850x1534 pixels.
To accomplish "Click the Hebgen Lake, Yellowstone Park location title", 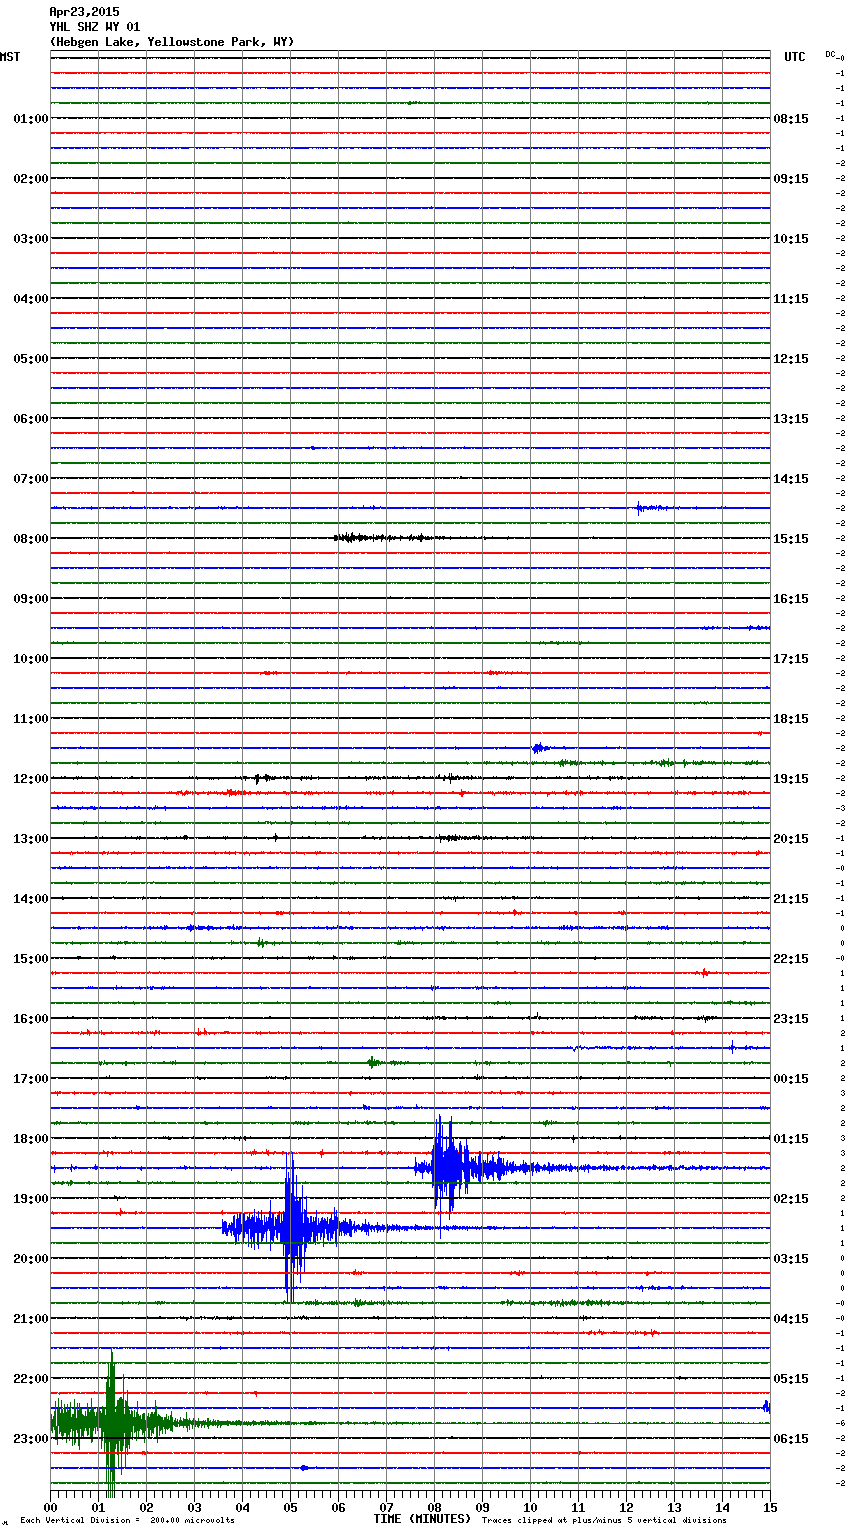I will click(172, 42).
